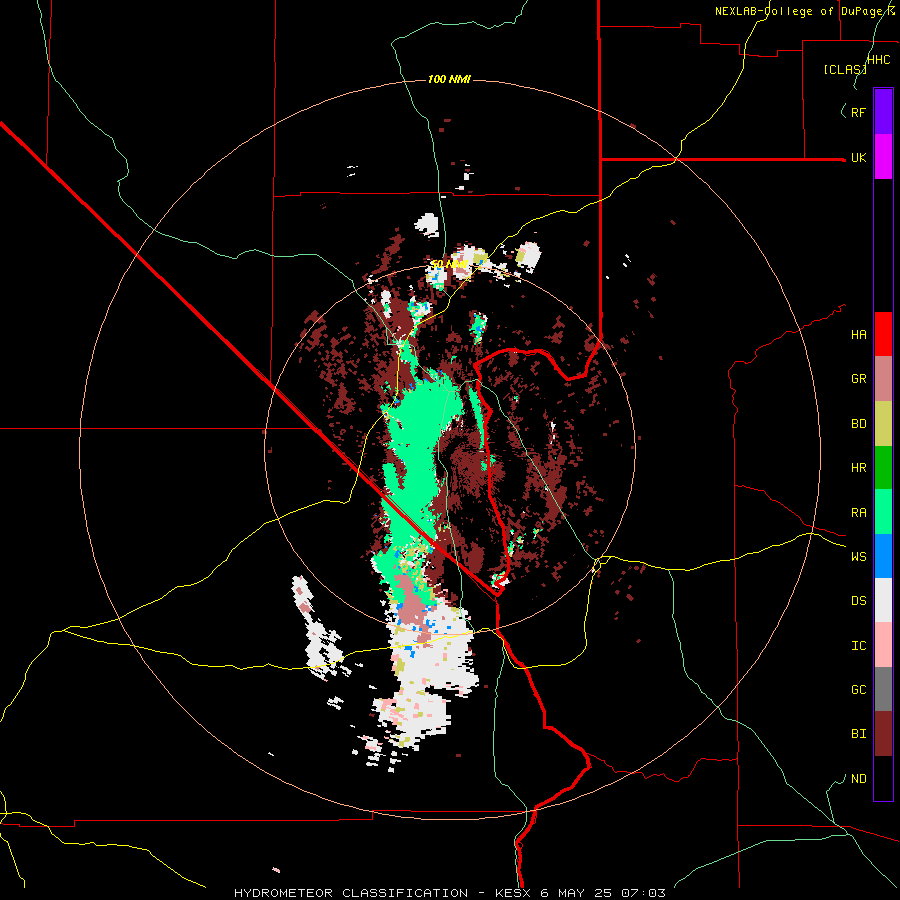Click the [CLAS] units label

pos(845,69)
